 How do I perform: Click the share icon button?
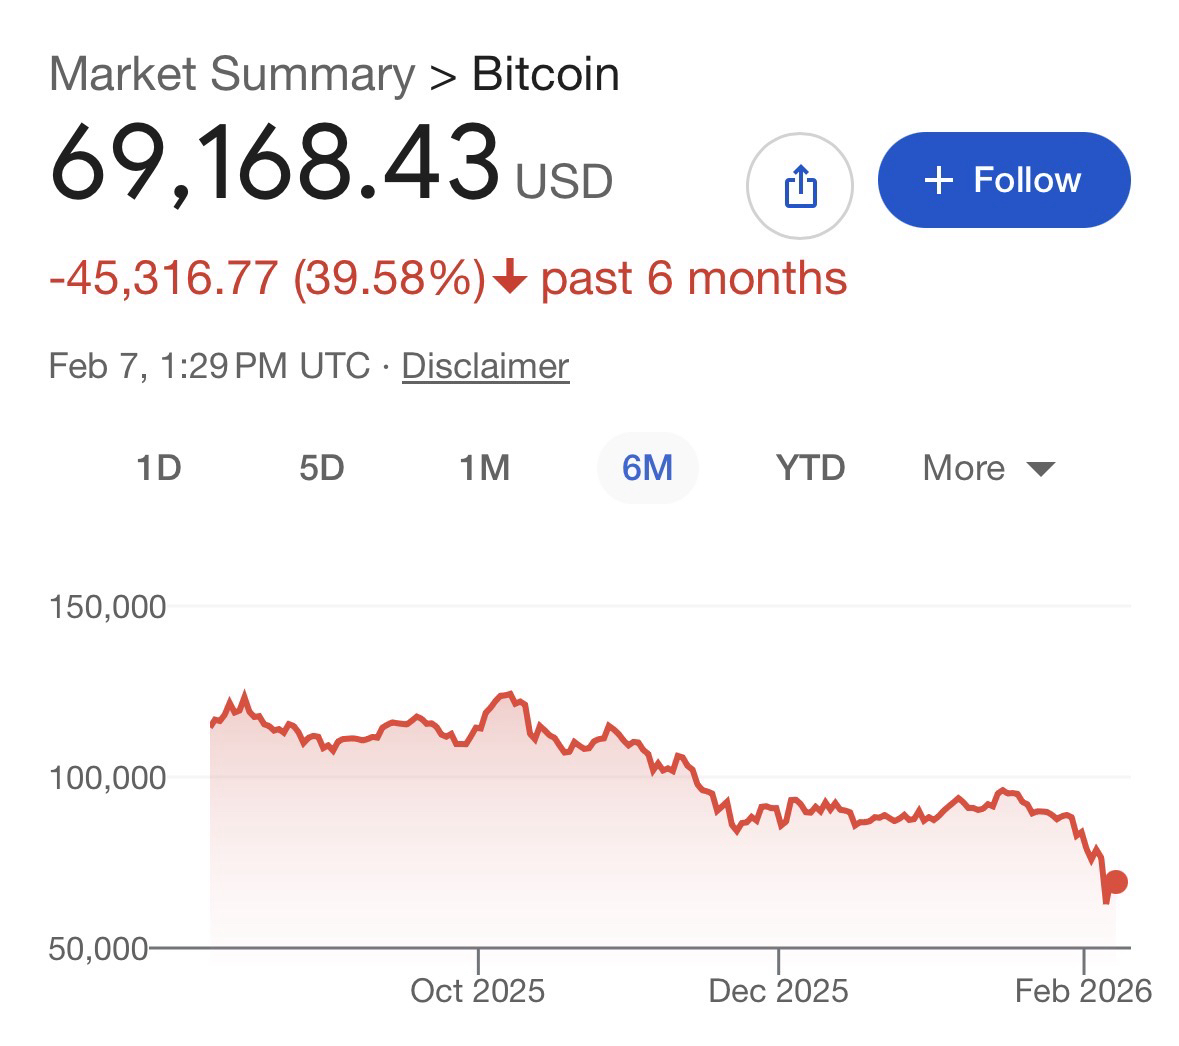tap(800, 186)
